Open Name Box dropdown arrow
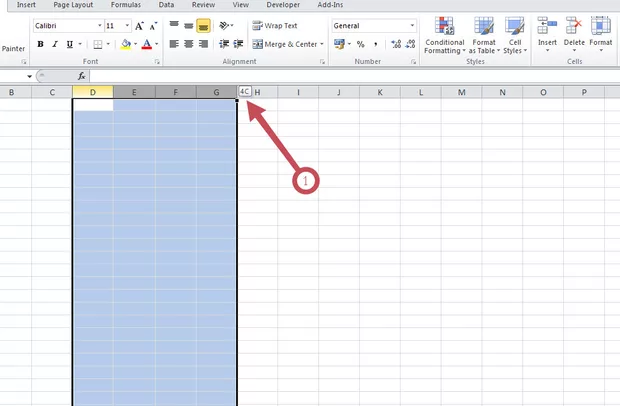The width and height of the screenshot is (620, 406). point(29,76)
